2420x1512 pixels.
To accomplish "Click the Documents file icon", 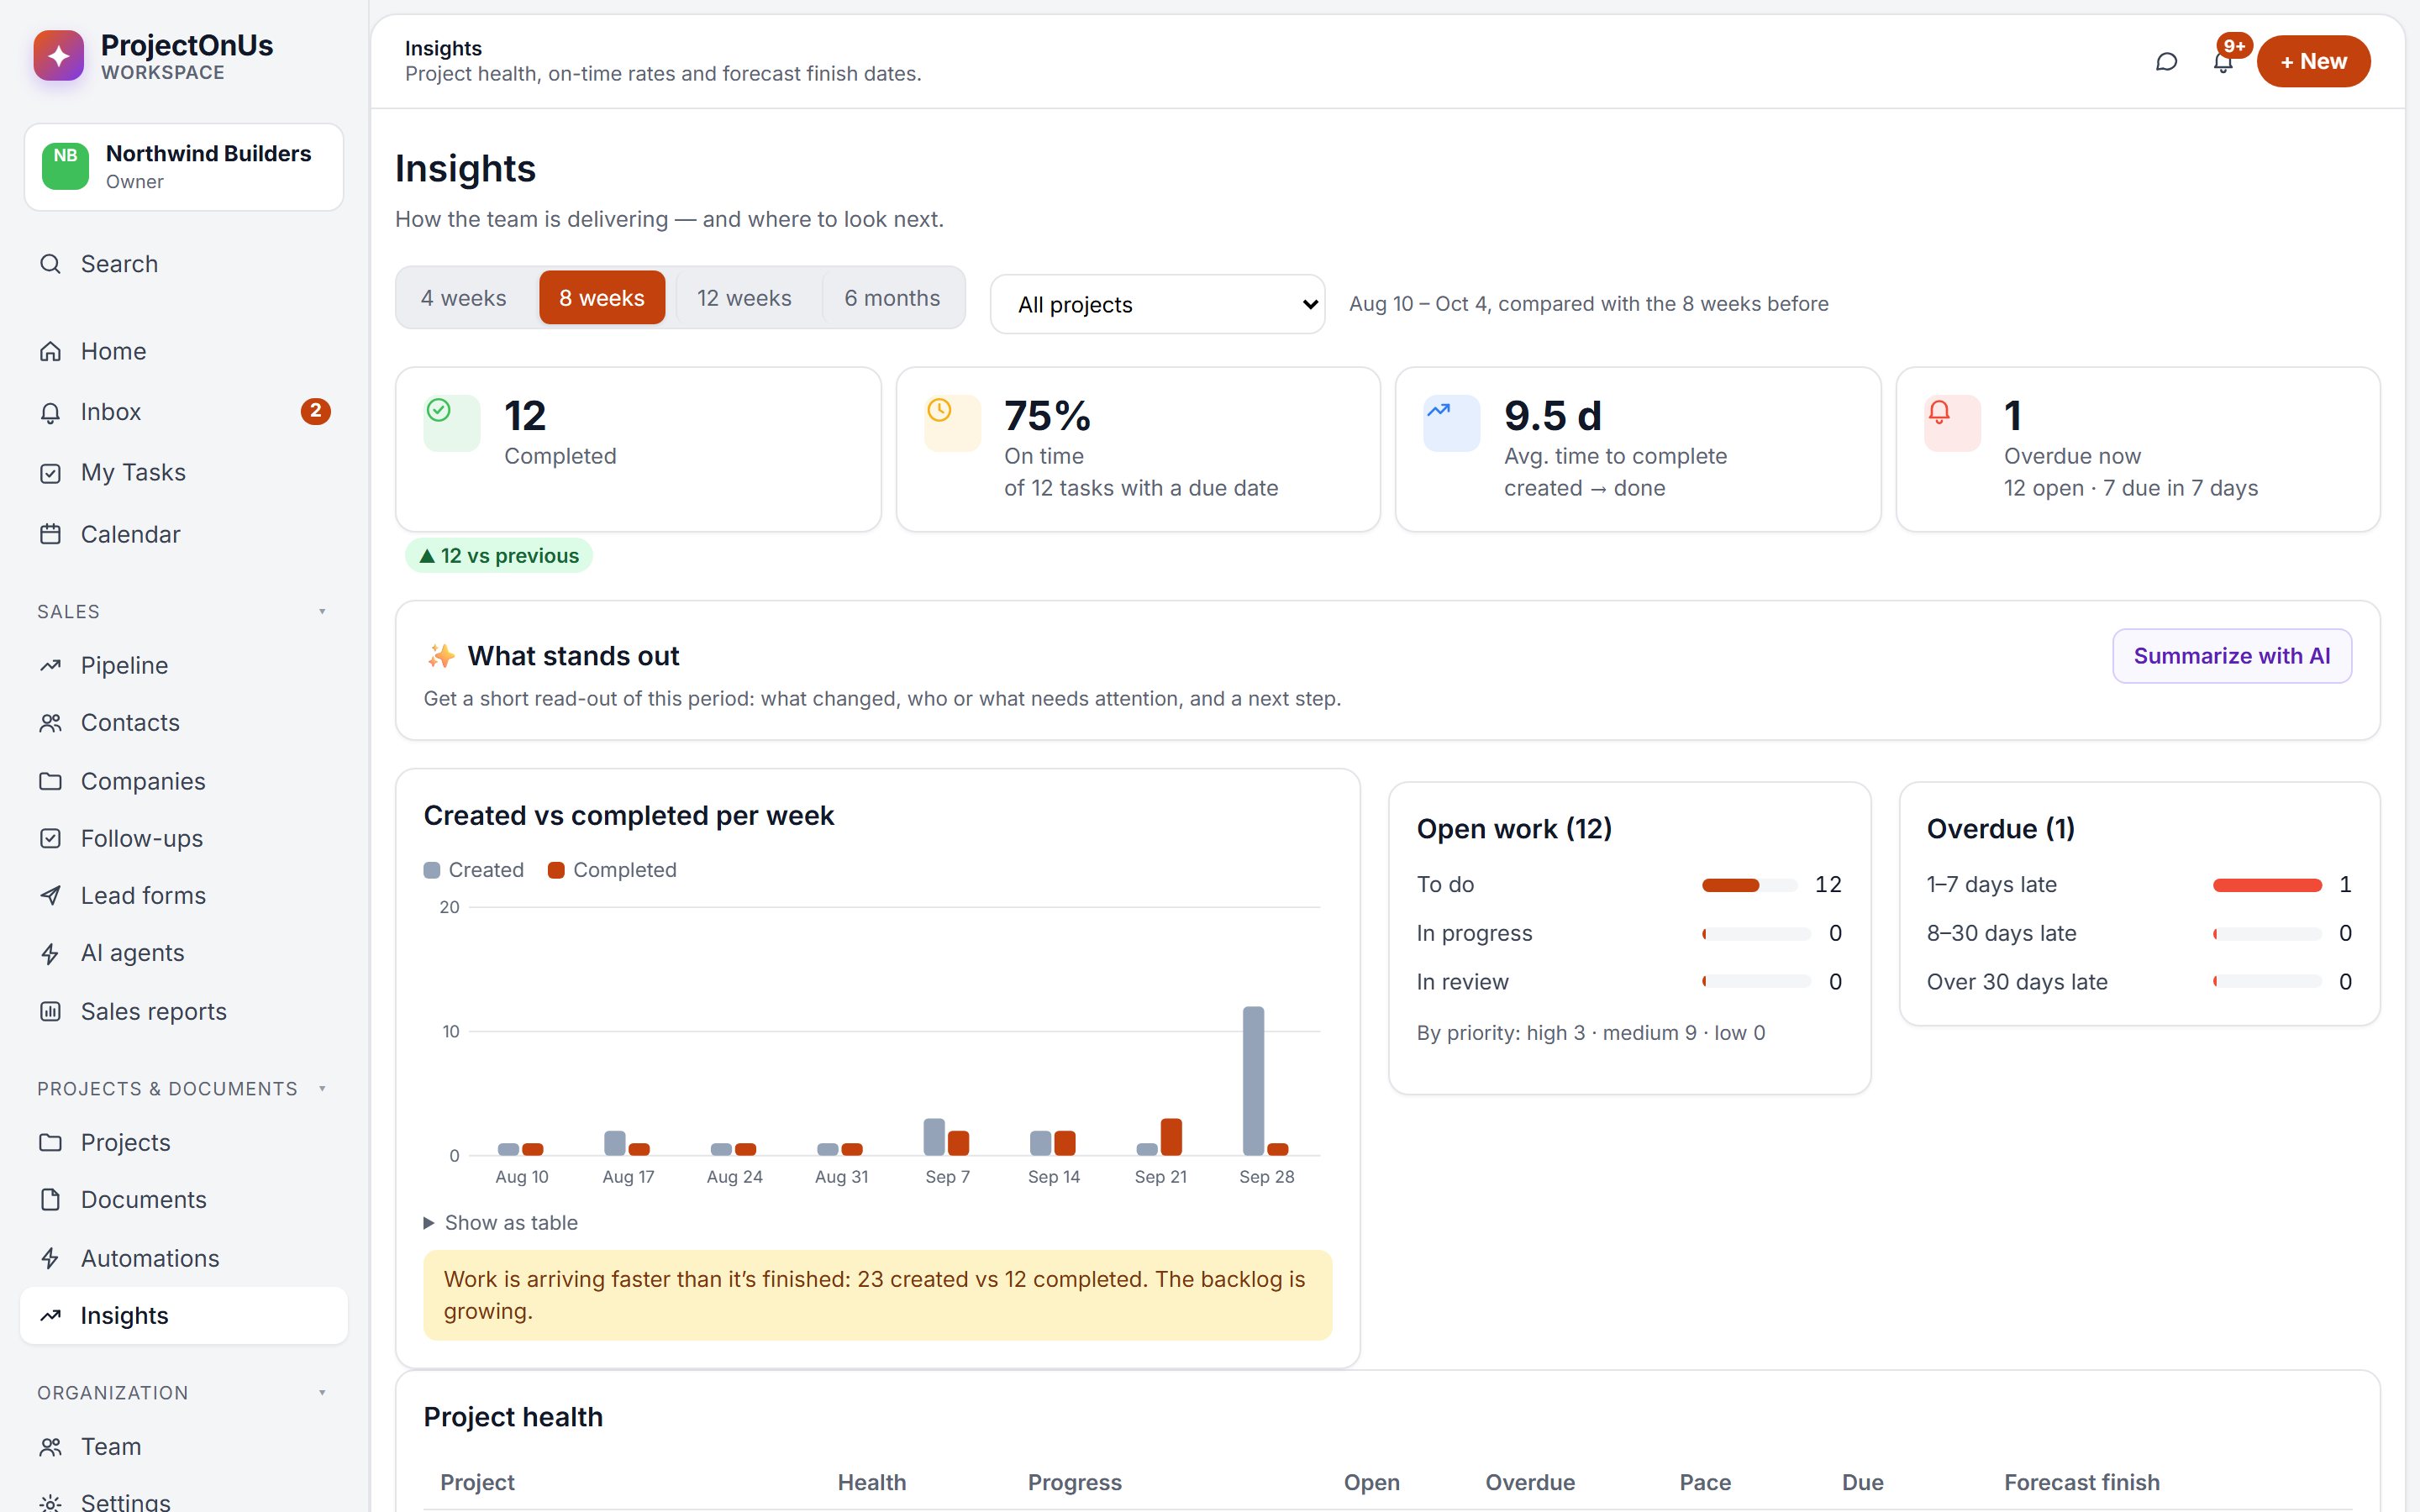I will click(x=50, y=1199).
